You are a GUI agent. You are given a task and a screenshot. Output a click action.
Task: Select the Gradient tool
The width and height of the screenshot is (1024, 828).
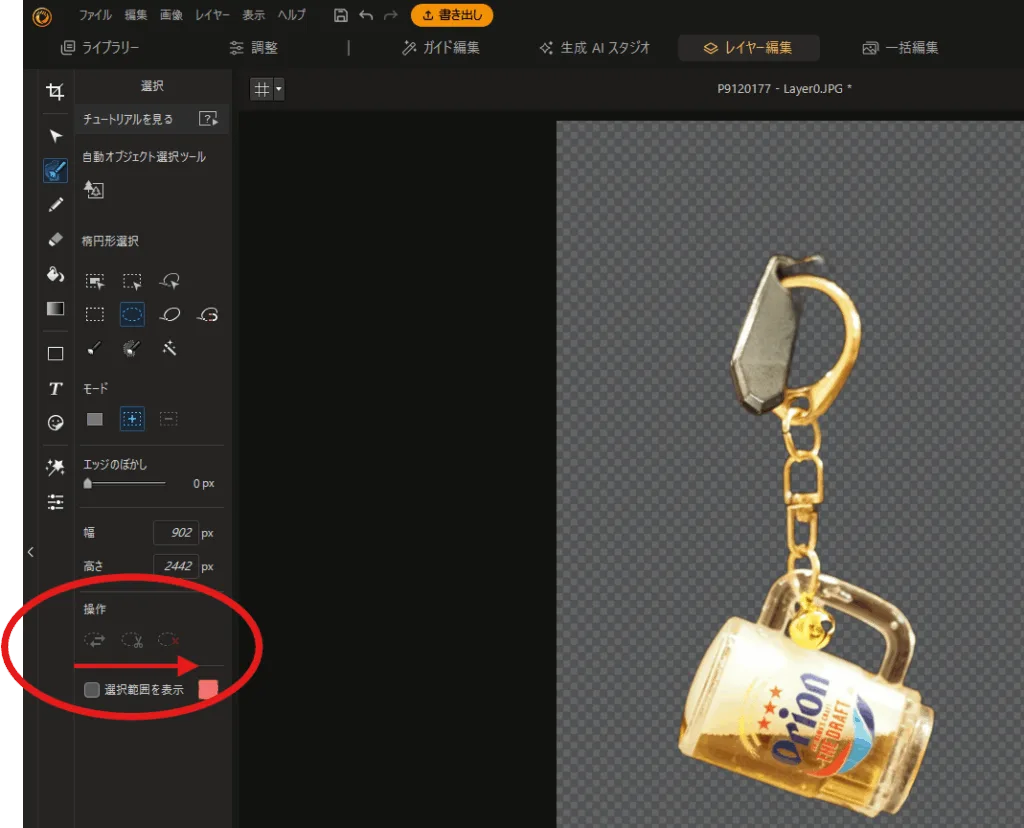point(56,308)
